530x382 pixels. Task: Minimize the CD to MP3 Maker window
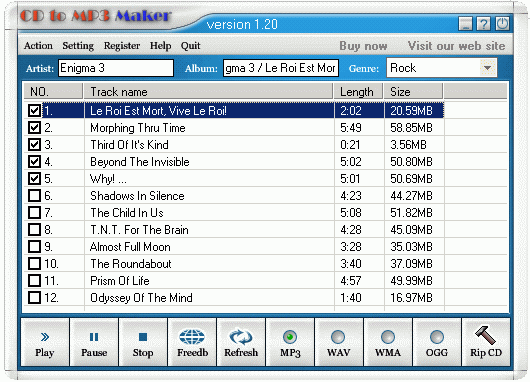[465, 24]
